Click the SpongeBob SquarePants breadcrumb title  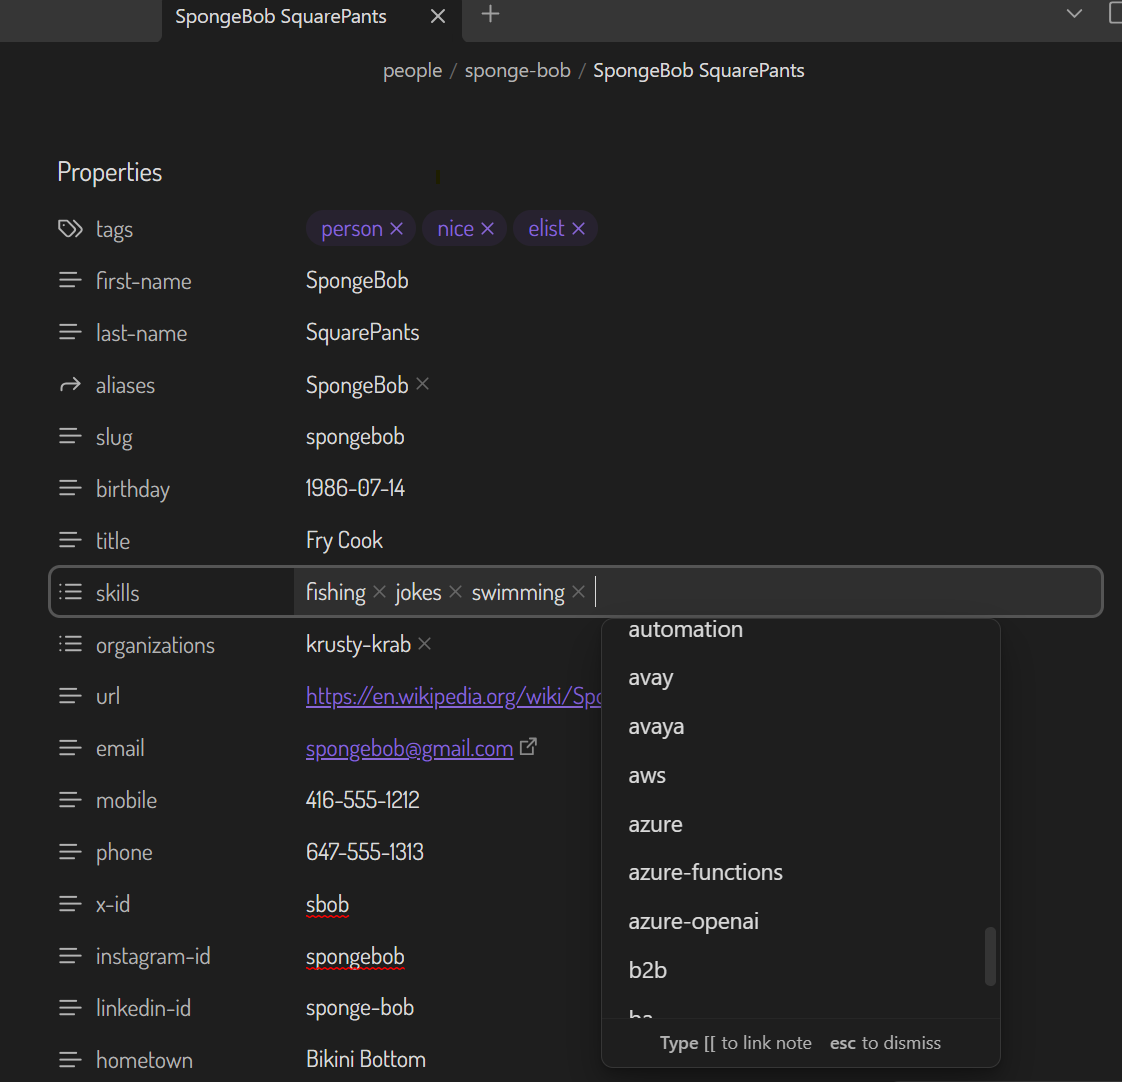point(698,71)
